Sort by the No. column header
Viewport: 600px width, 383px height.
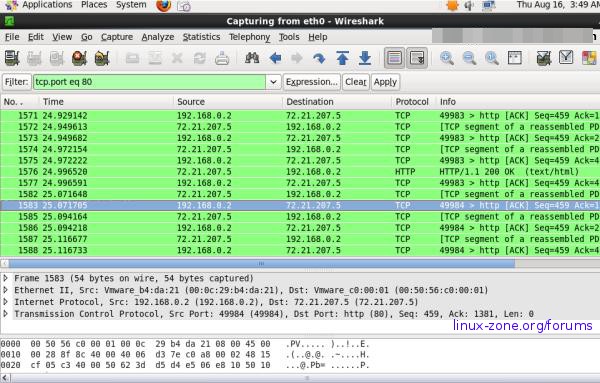click(20, 102)
